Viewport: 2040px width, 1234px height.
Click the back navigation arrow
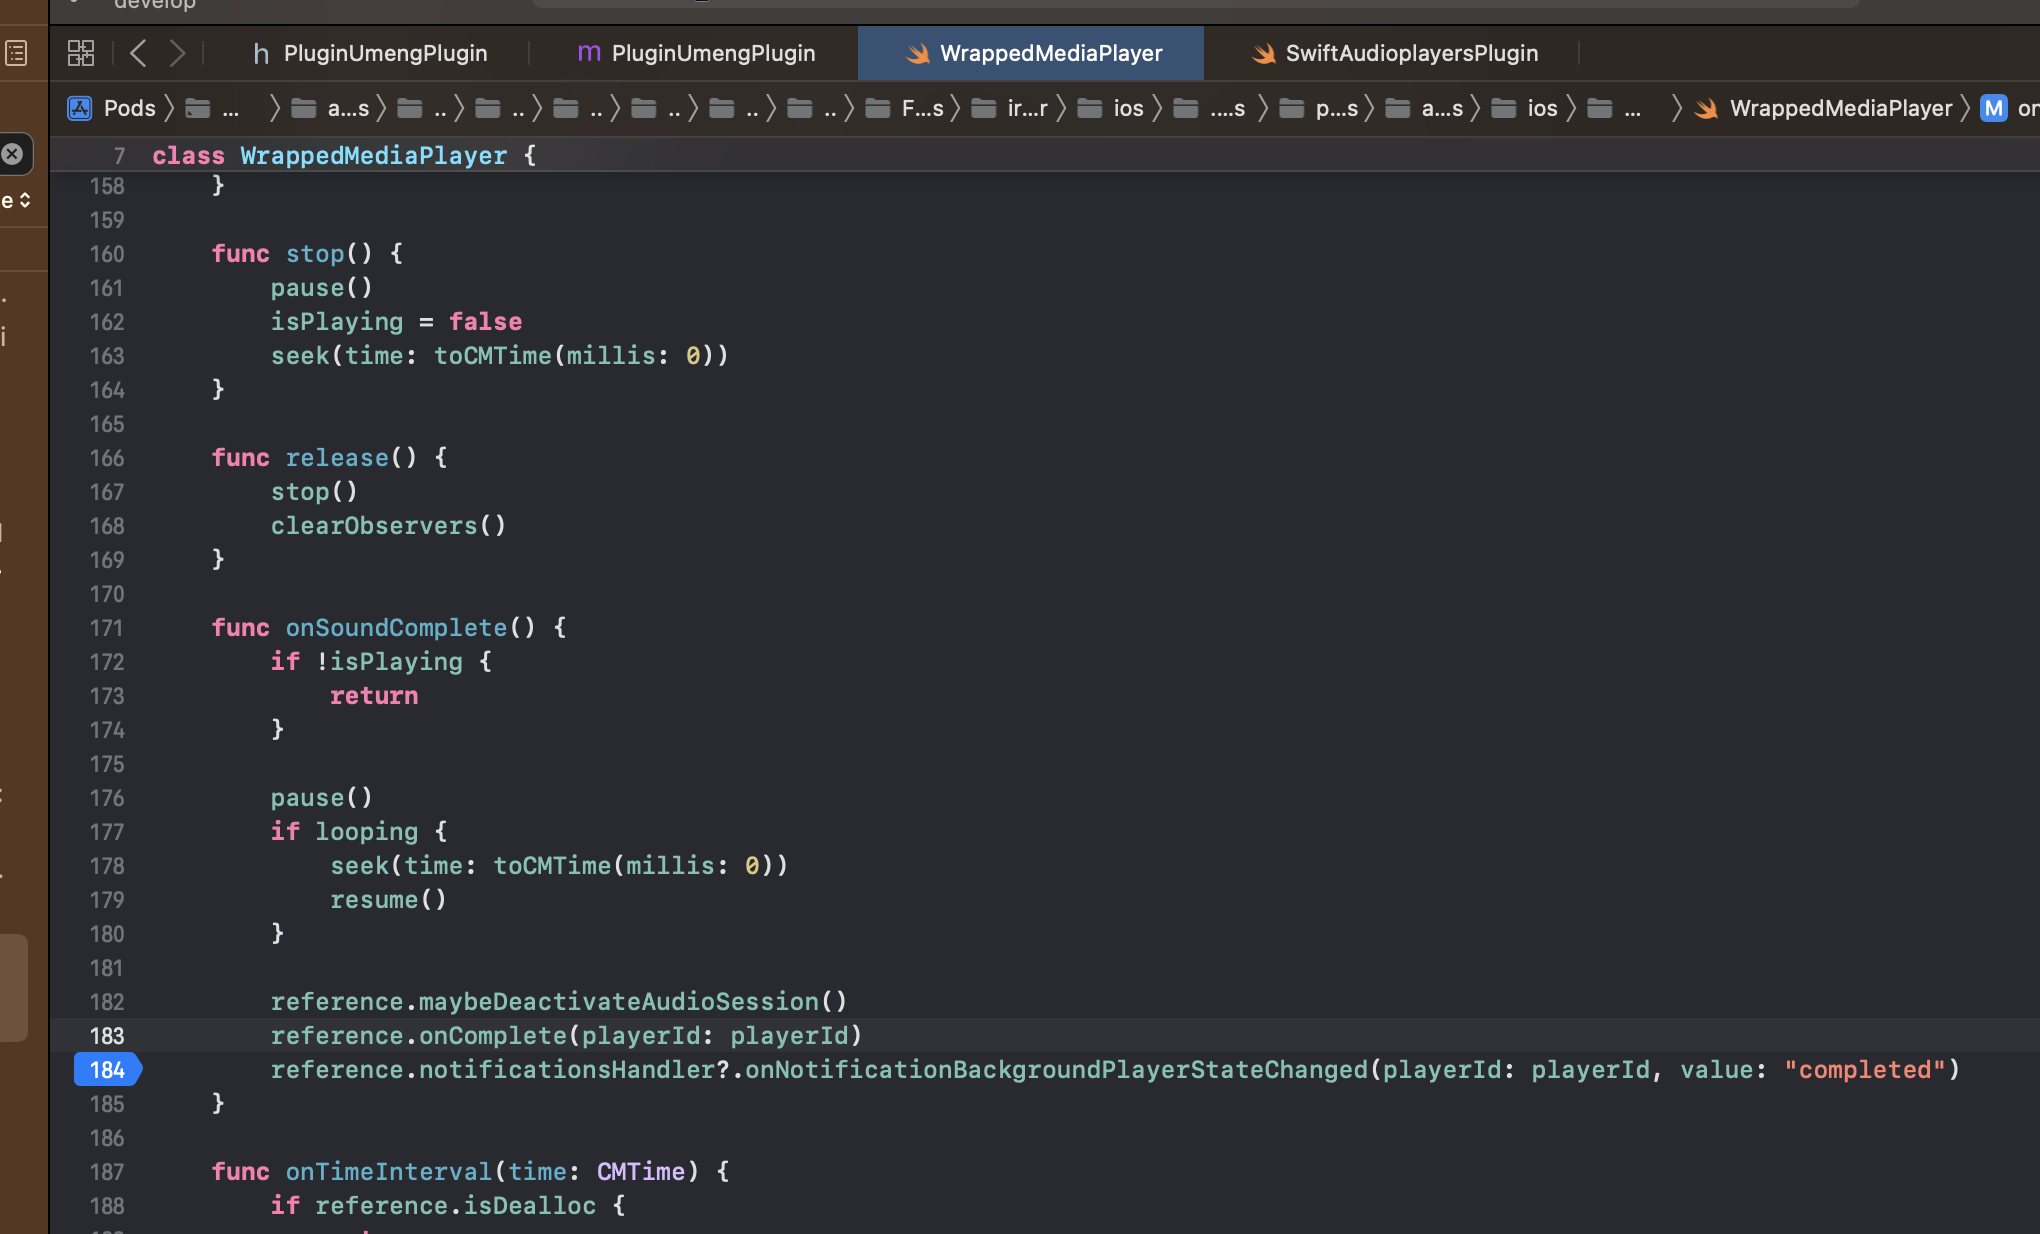[138, 52]
